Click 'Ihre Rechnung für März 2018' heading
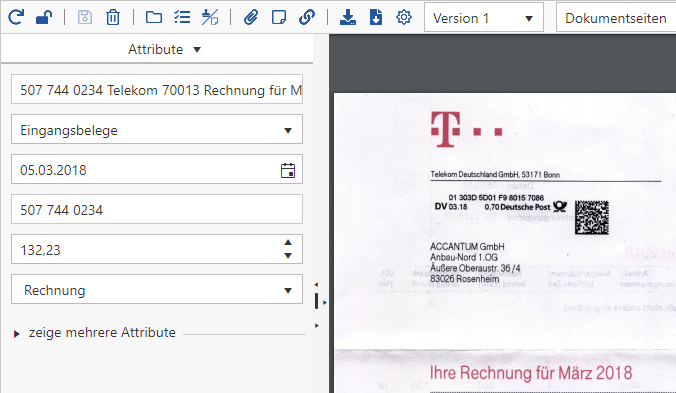 [x=531, y=373]
